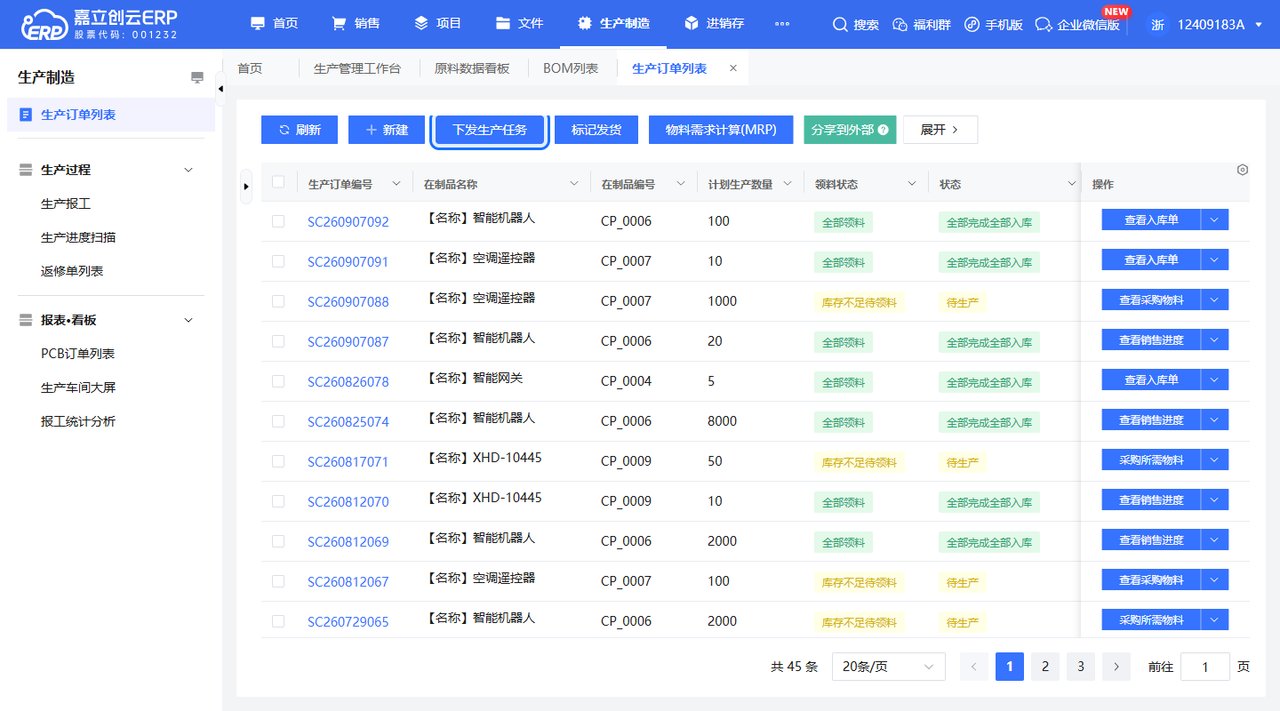The image size is (1280, 711).
Task: Click the 刷新 refresh button
Action: pos(300,130)
